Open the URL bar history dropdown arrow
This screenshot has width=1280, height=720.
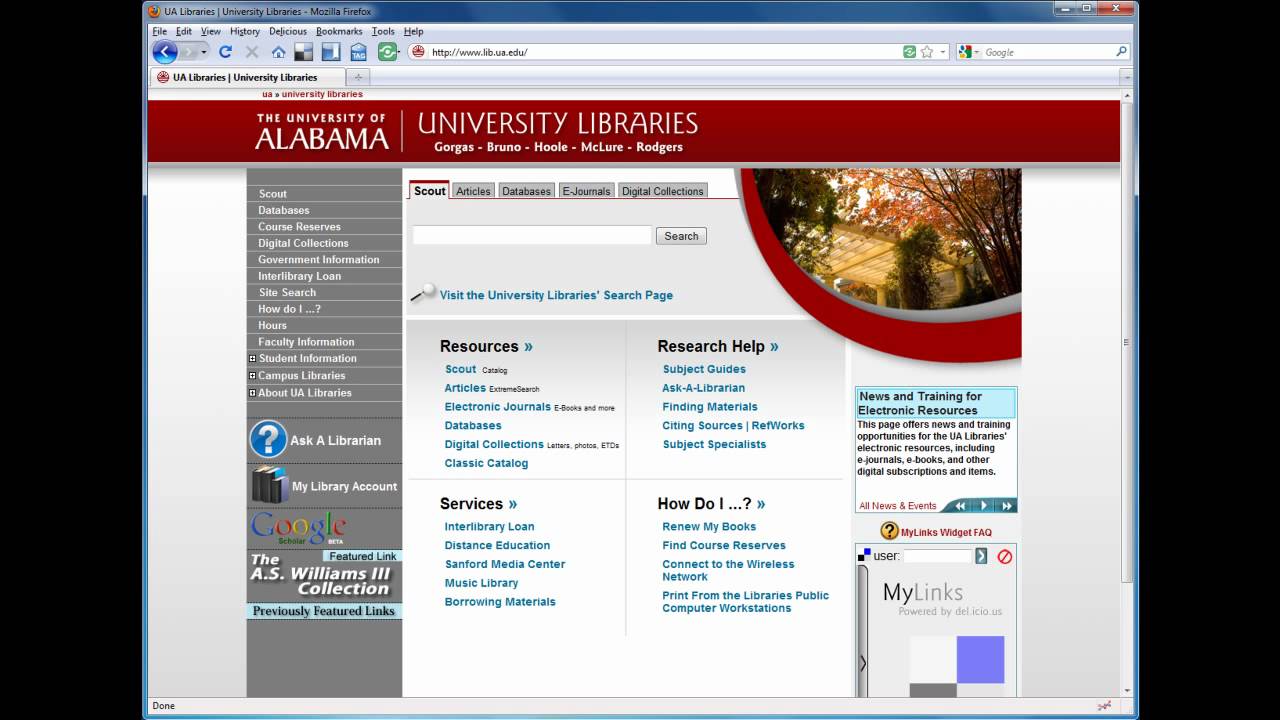pyautogui.click(x=942, y=52)
